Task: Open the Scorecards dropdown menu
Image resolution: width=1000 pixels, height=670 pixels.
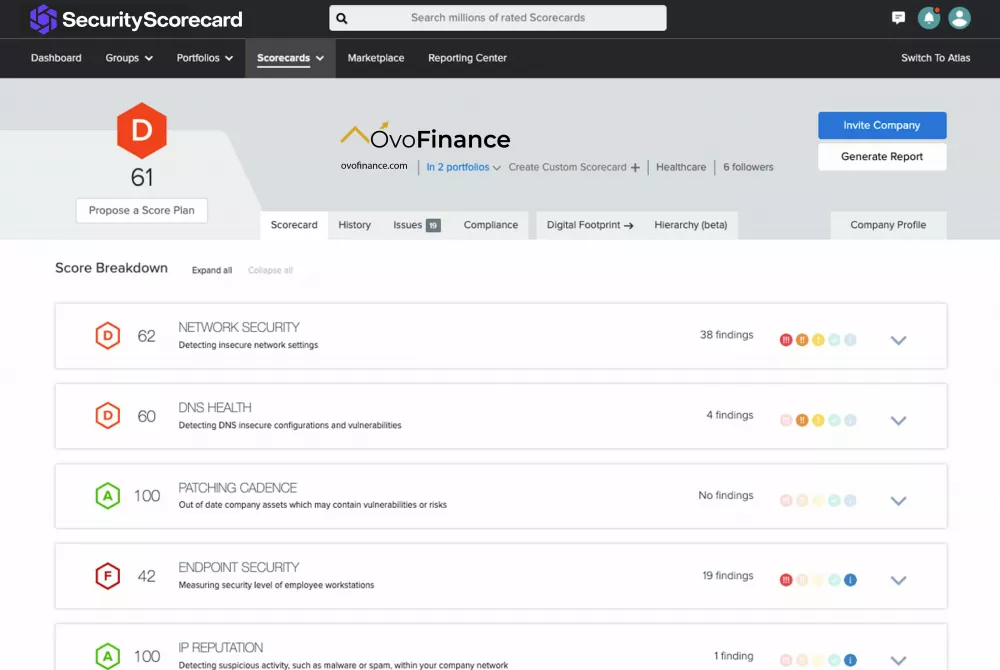Action: 290,58
